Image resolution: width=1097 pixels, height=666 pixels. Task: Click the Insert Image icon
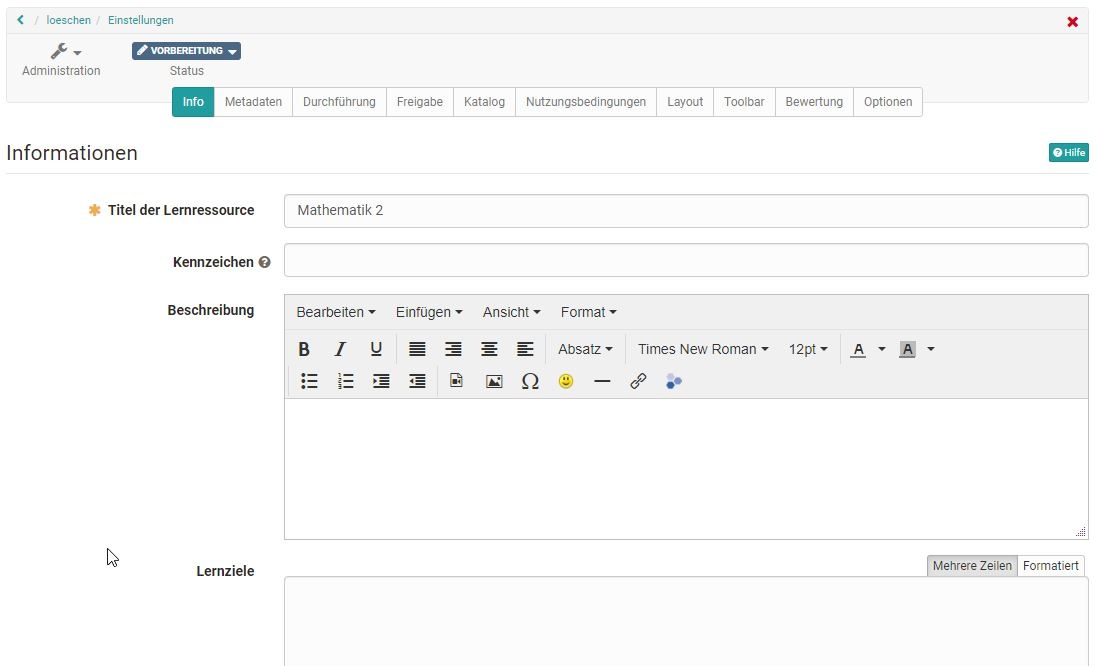point(493,381)
